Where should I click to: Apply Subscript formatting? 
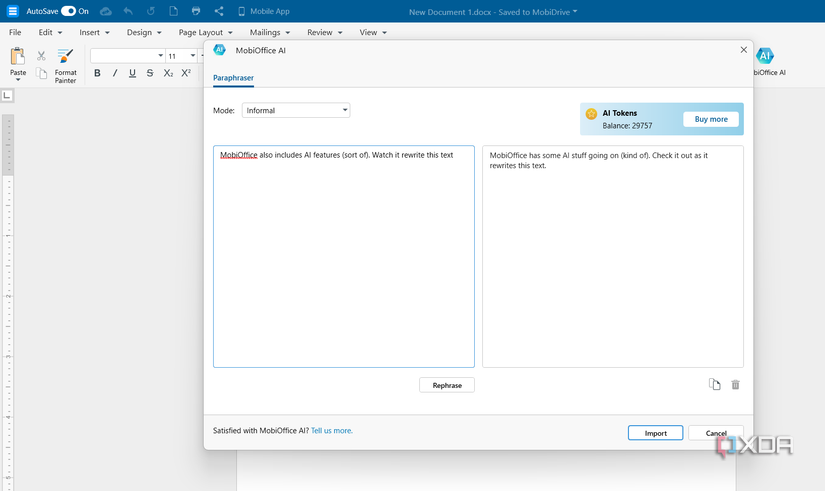tap(168, 73)
